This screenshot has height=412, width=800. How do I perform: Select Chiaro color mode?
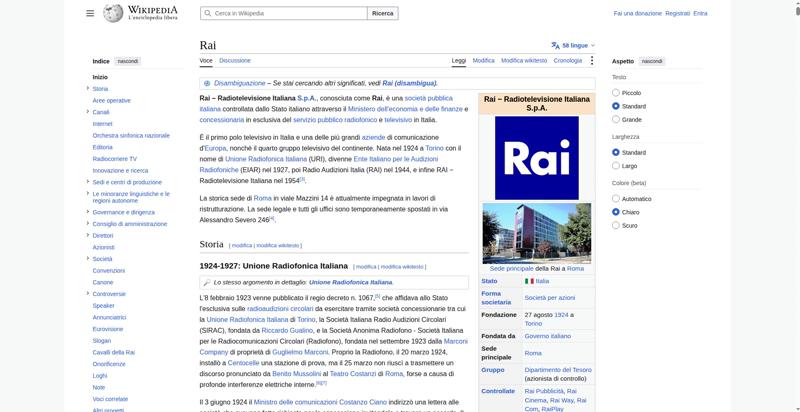click(x=616, y=212)
